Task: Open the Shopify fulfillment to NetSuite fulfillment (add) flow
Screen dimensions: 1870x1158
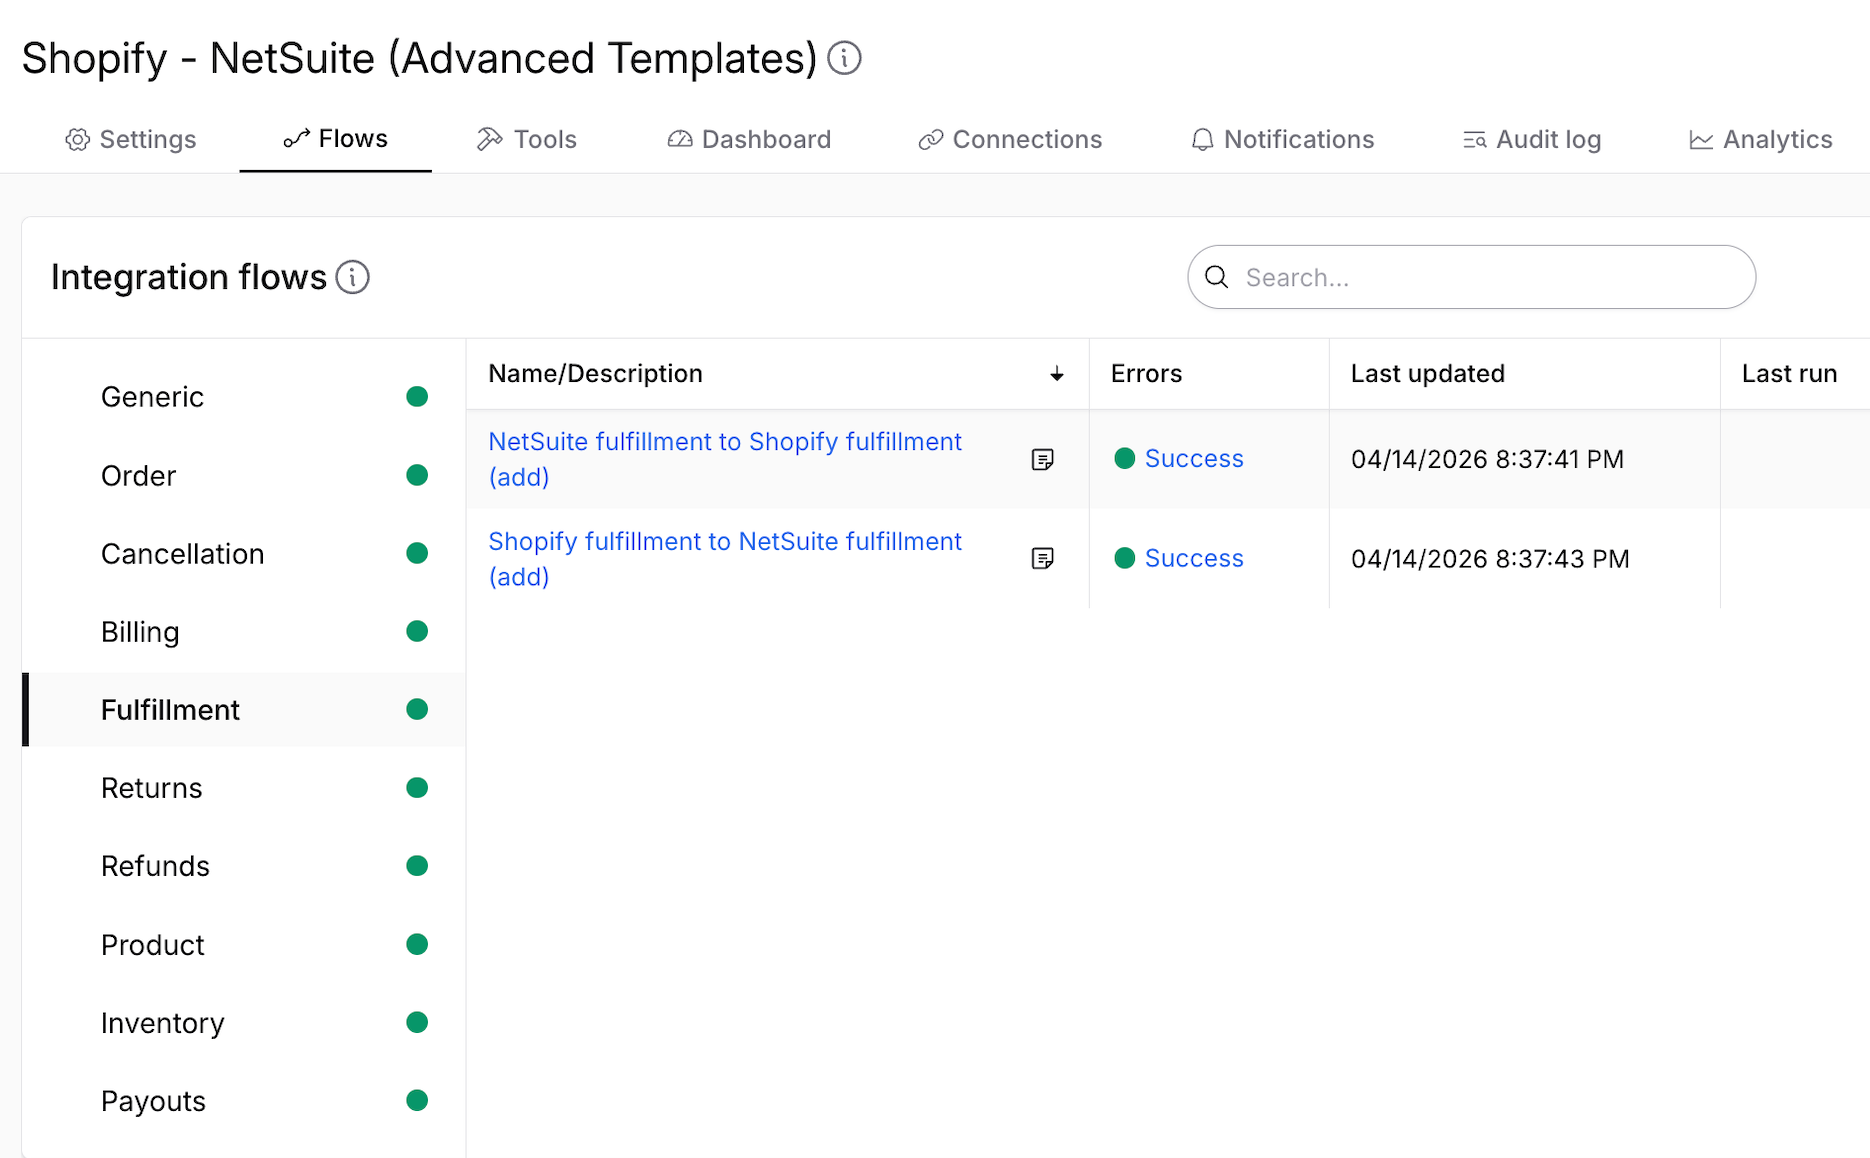Action: point(725,559)
